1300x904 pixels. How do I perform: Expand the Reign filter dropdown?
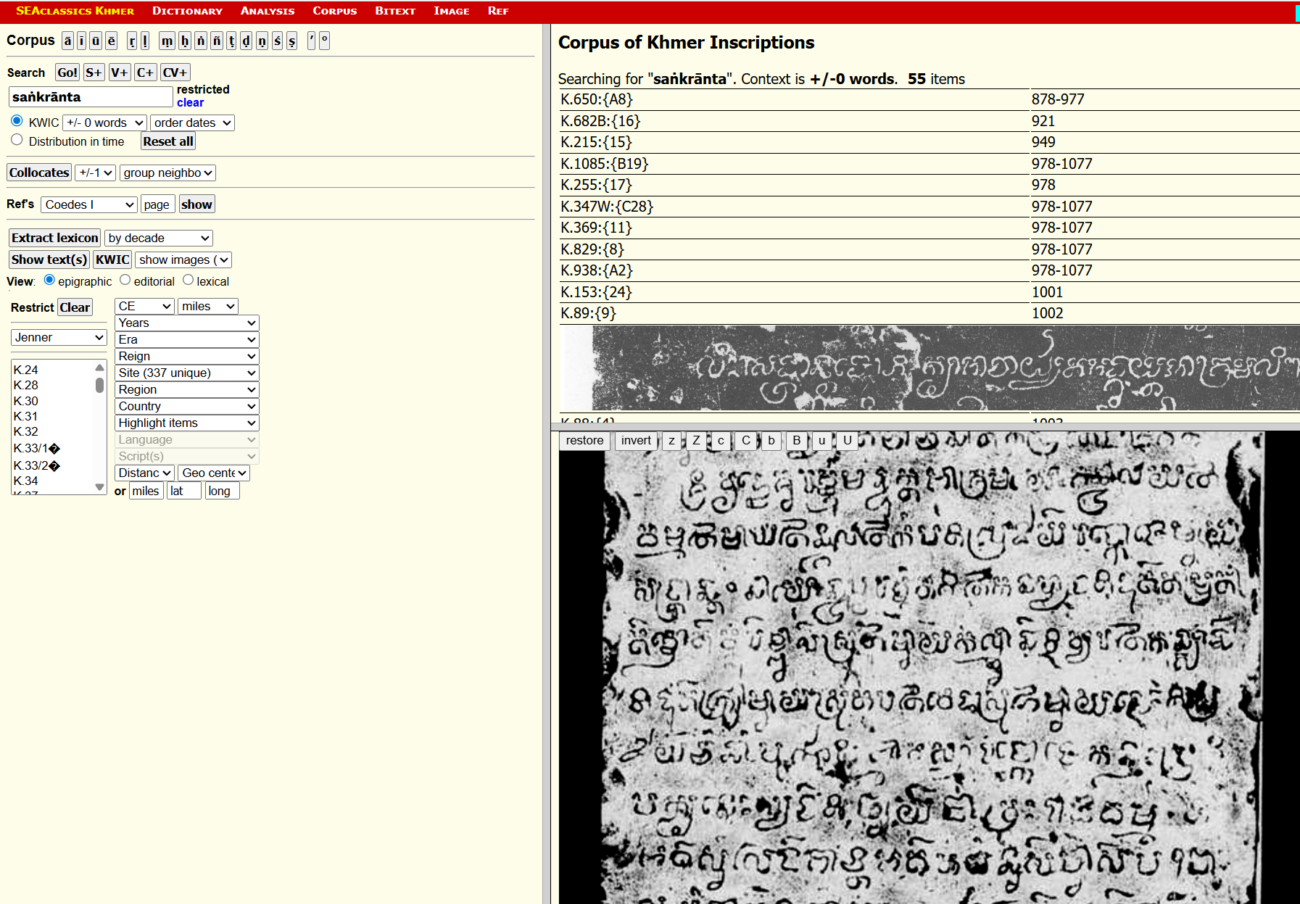point(186,356)
